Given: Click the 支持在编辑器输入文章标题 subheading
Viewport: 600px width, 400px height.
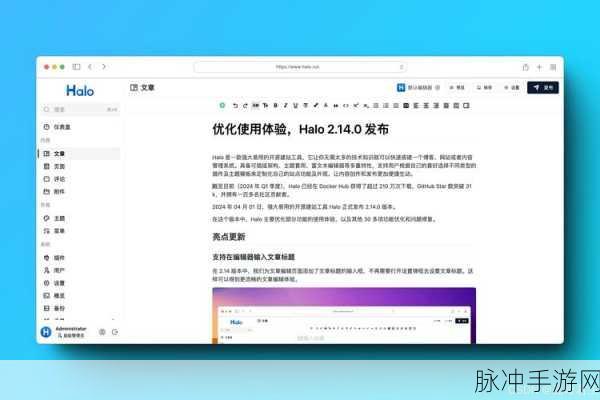Looking at the screenshot, I should pos(254,257).
